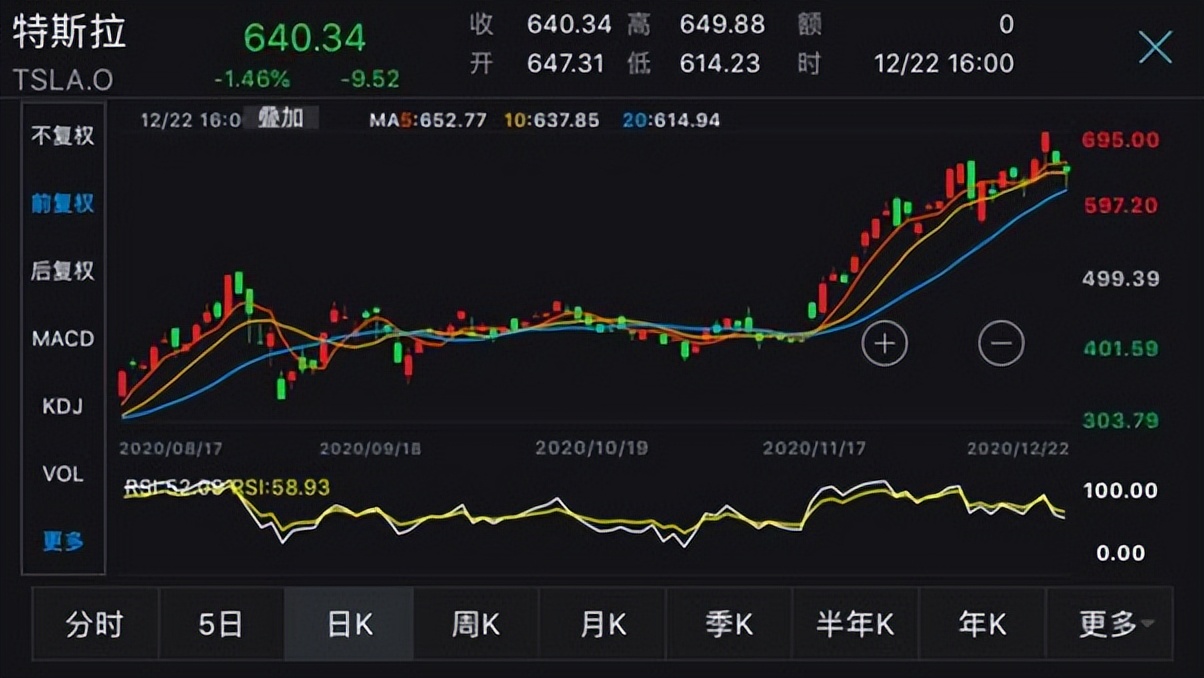Switch to 分时 tab
The height and width of the screenshot is (678, 1204).
95,625
